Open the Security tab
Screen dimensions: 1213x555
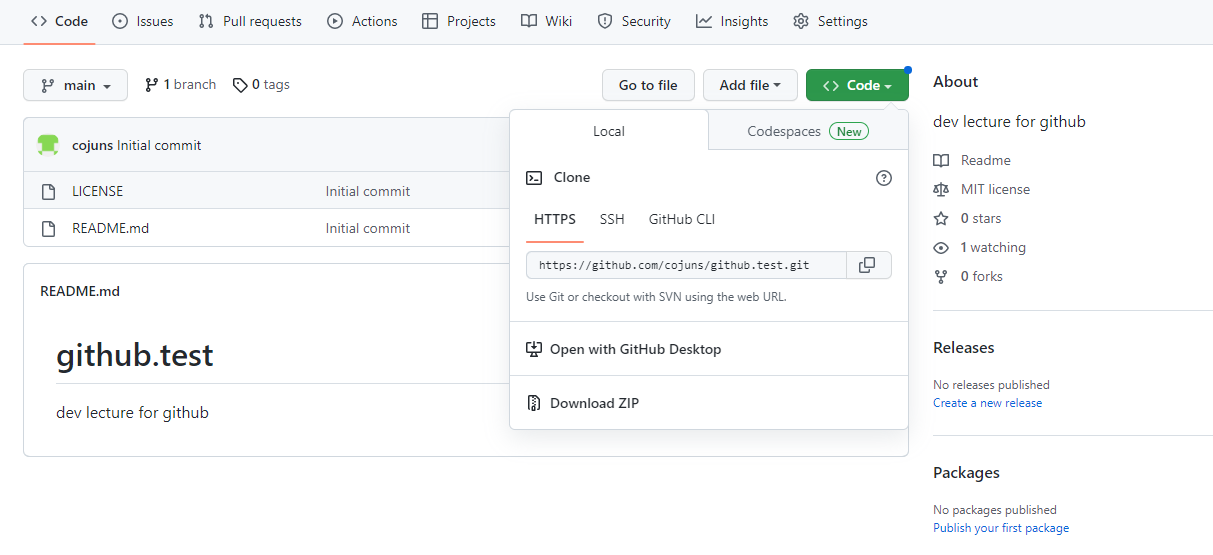634,21
